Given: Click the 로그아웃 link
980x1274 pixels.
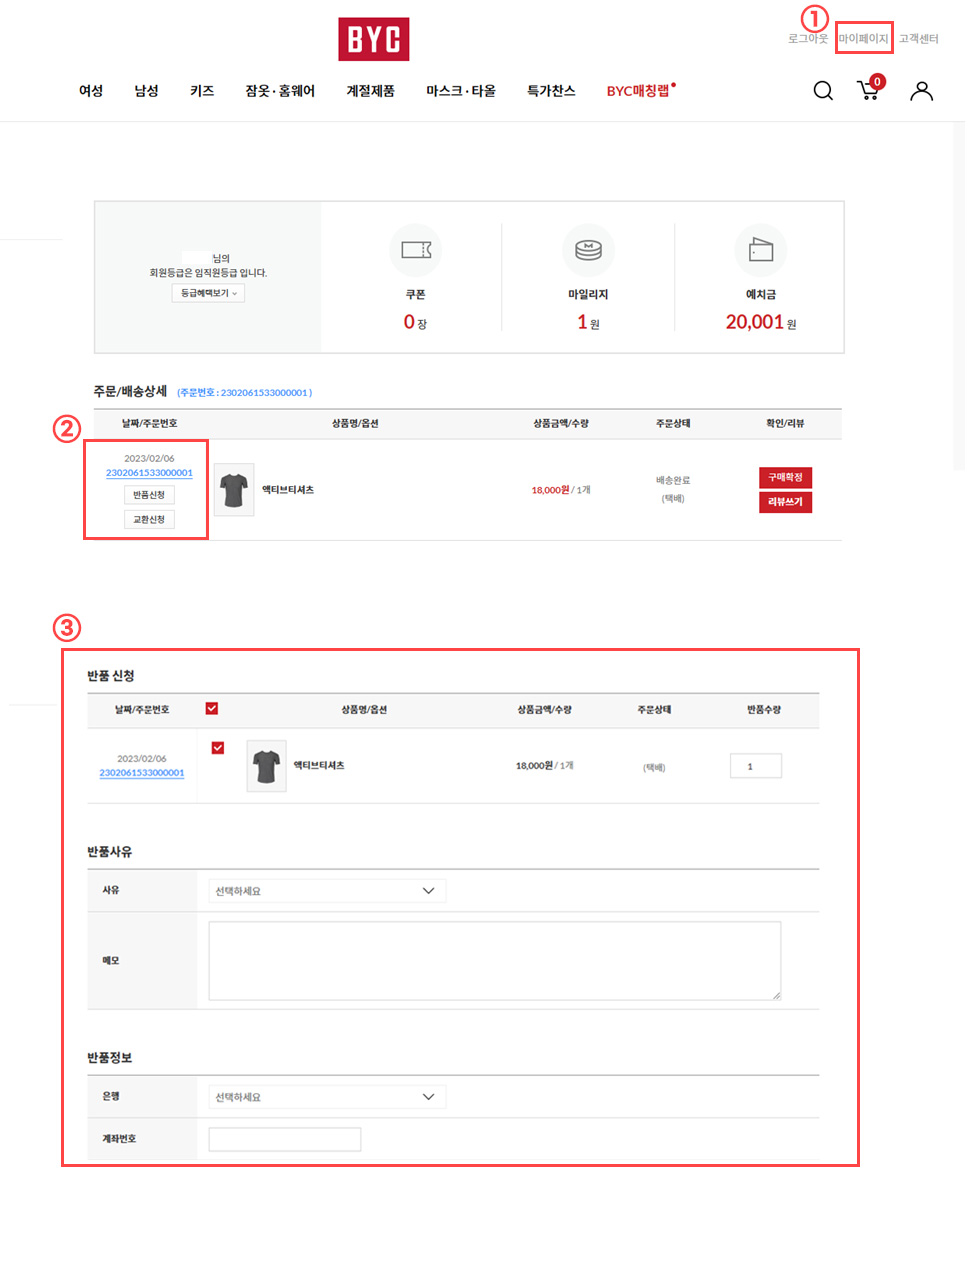Looking at the screenshot, I should pos(808,39).
